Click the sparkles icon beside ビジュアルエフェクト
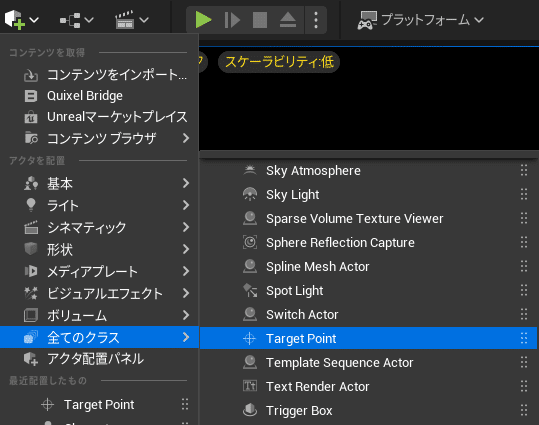This screenshot has width=539, height=425. click(31, 293)
